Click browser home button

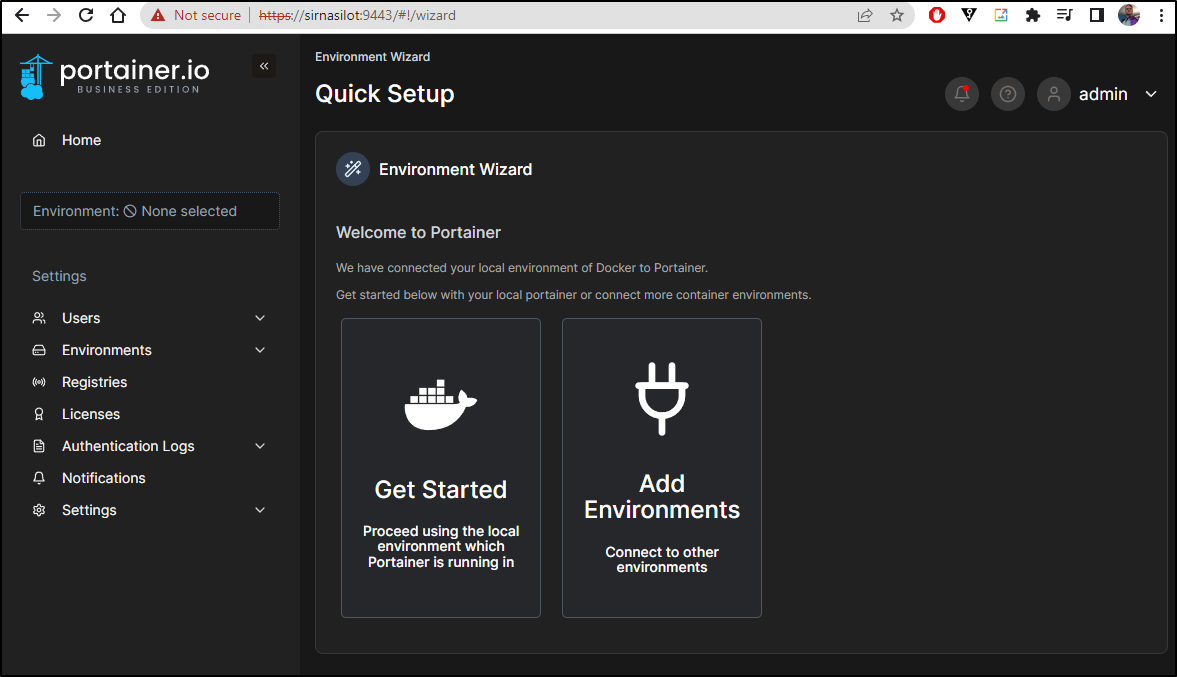tap(118, 15)
